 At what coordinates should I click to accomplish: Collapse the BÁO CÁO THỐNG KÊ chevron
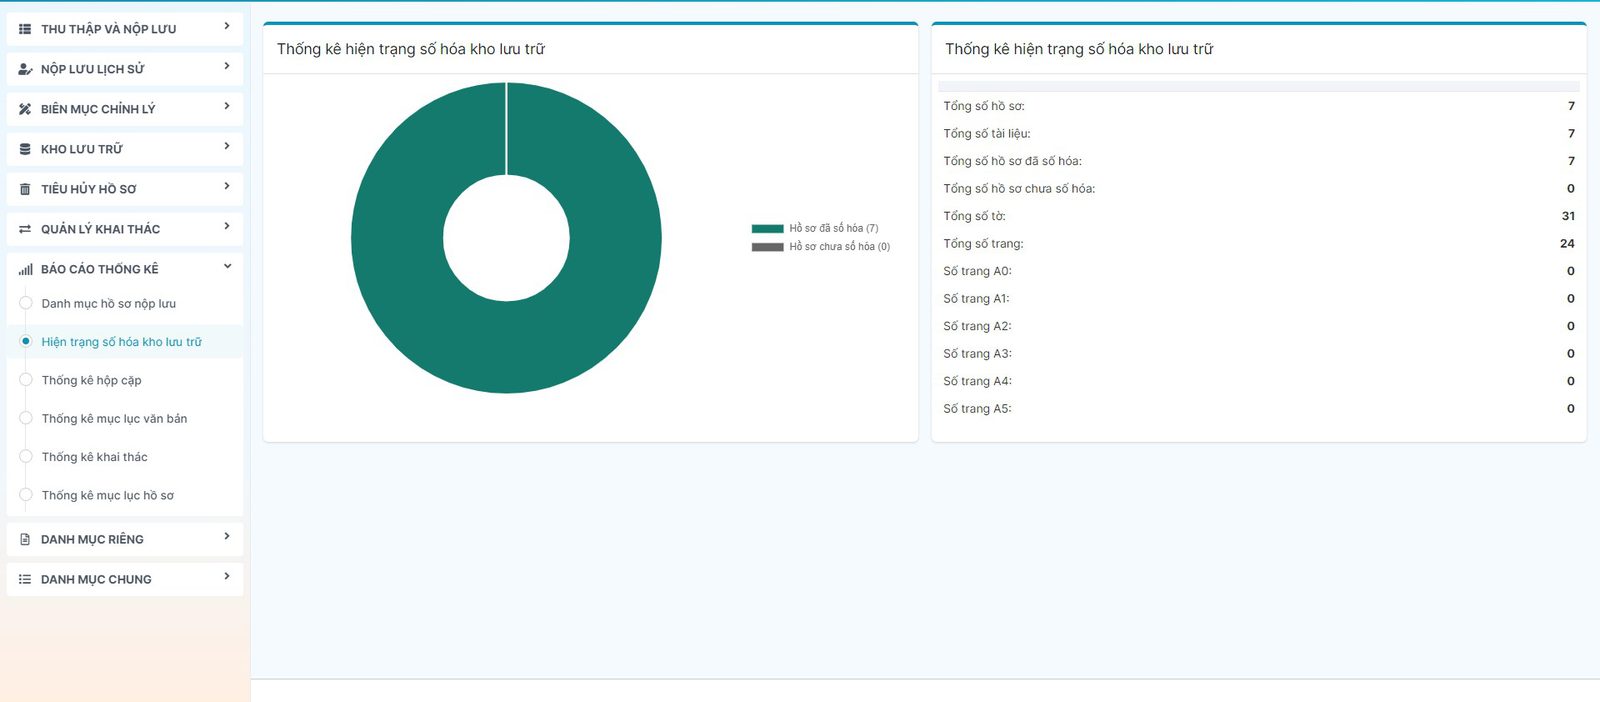227,266
